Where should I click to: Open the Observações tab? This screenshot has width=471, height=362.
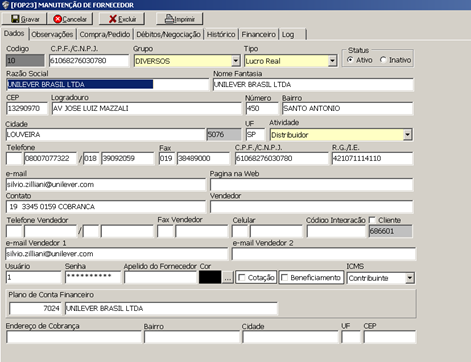click(52, 34)
